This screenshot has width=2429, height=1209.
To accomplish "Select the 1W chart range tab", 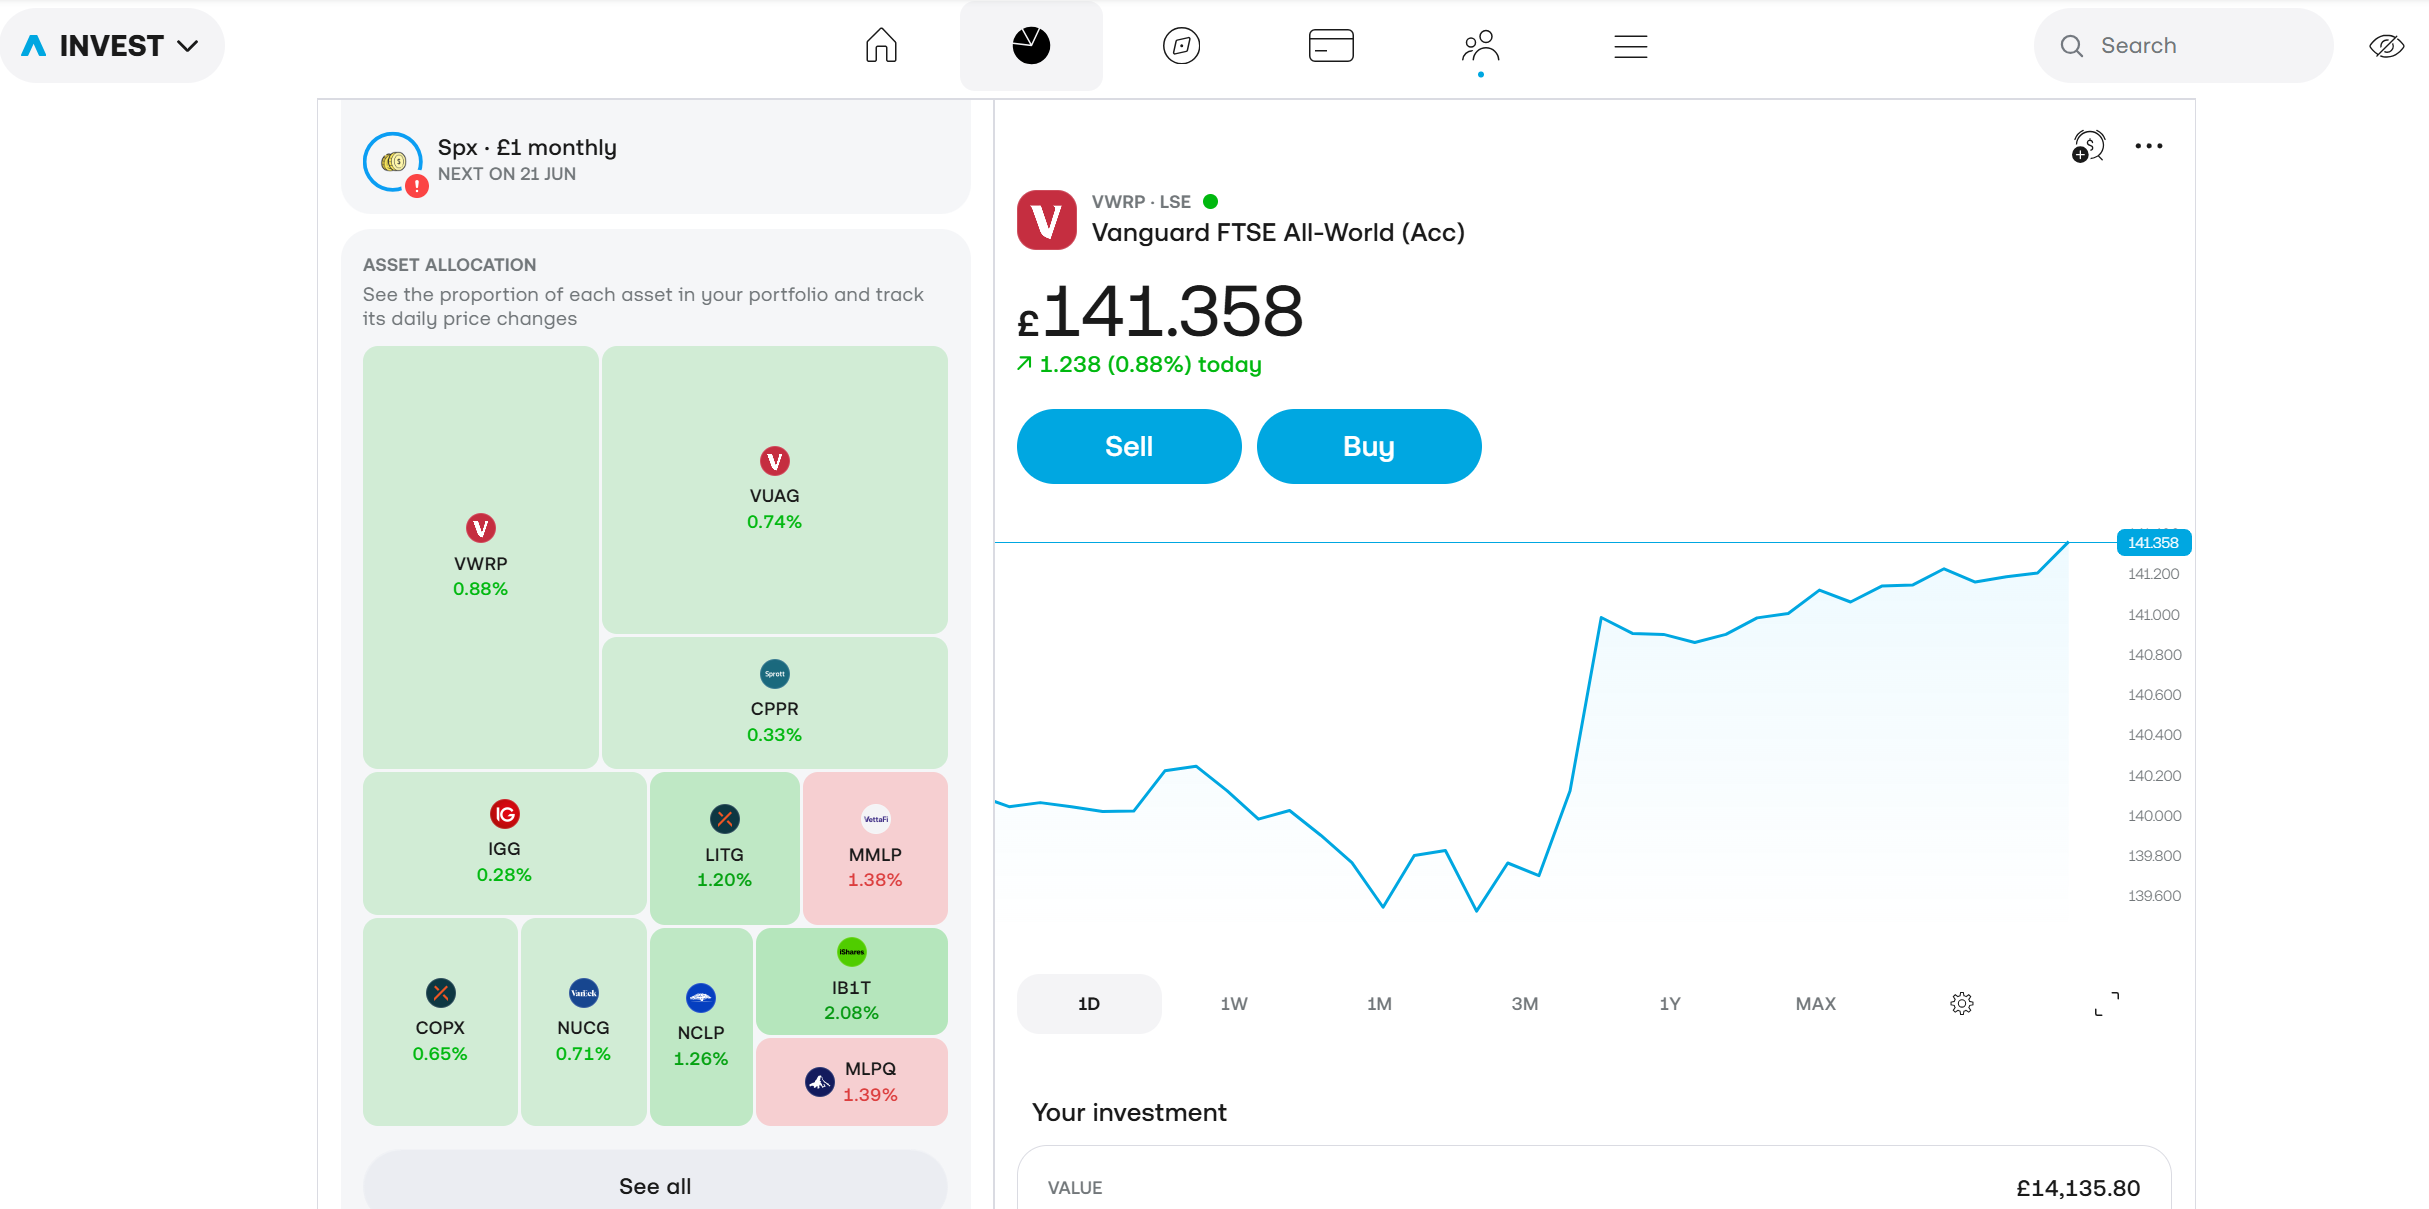I will pos(1234,1003).
